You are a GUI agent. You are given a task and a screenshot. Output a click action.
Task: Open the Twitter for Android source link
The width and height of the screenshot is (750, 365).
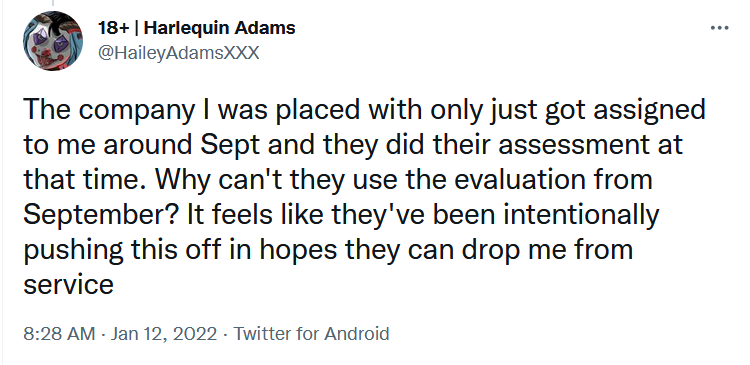click(x=311, y=333)
